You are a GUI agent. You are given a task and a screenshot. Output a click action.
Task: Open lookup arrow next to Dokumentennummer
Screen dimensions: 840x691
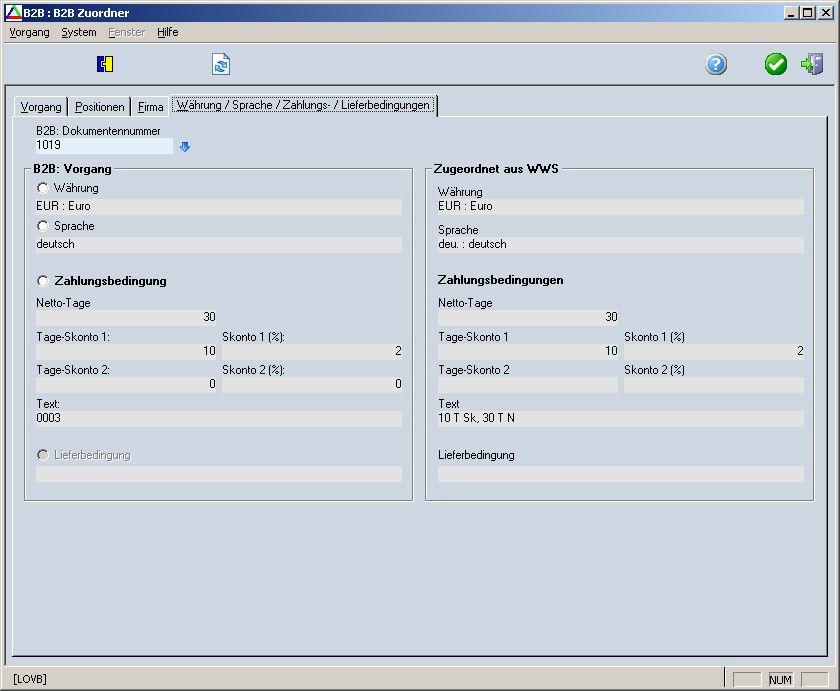pos(184,147)
